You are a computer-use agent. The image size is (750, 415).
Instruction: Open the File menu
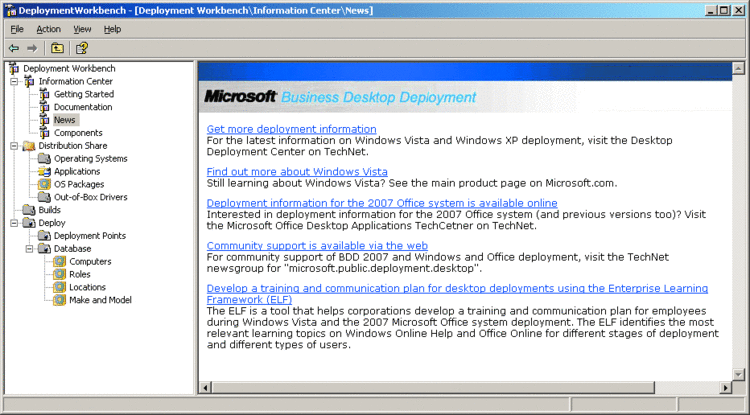[x=17, y=29]
